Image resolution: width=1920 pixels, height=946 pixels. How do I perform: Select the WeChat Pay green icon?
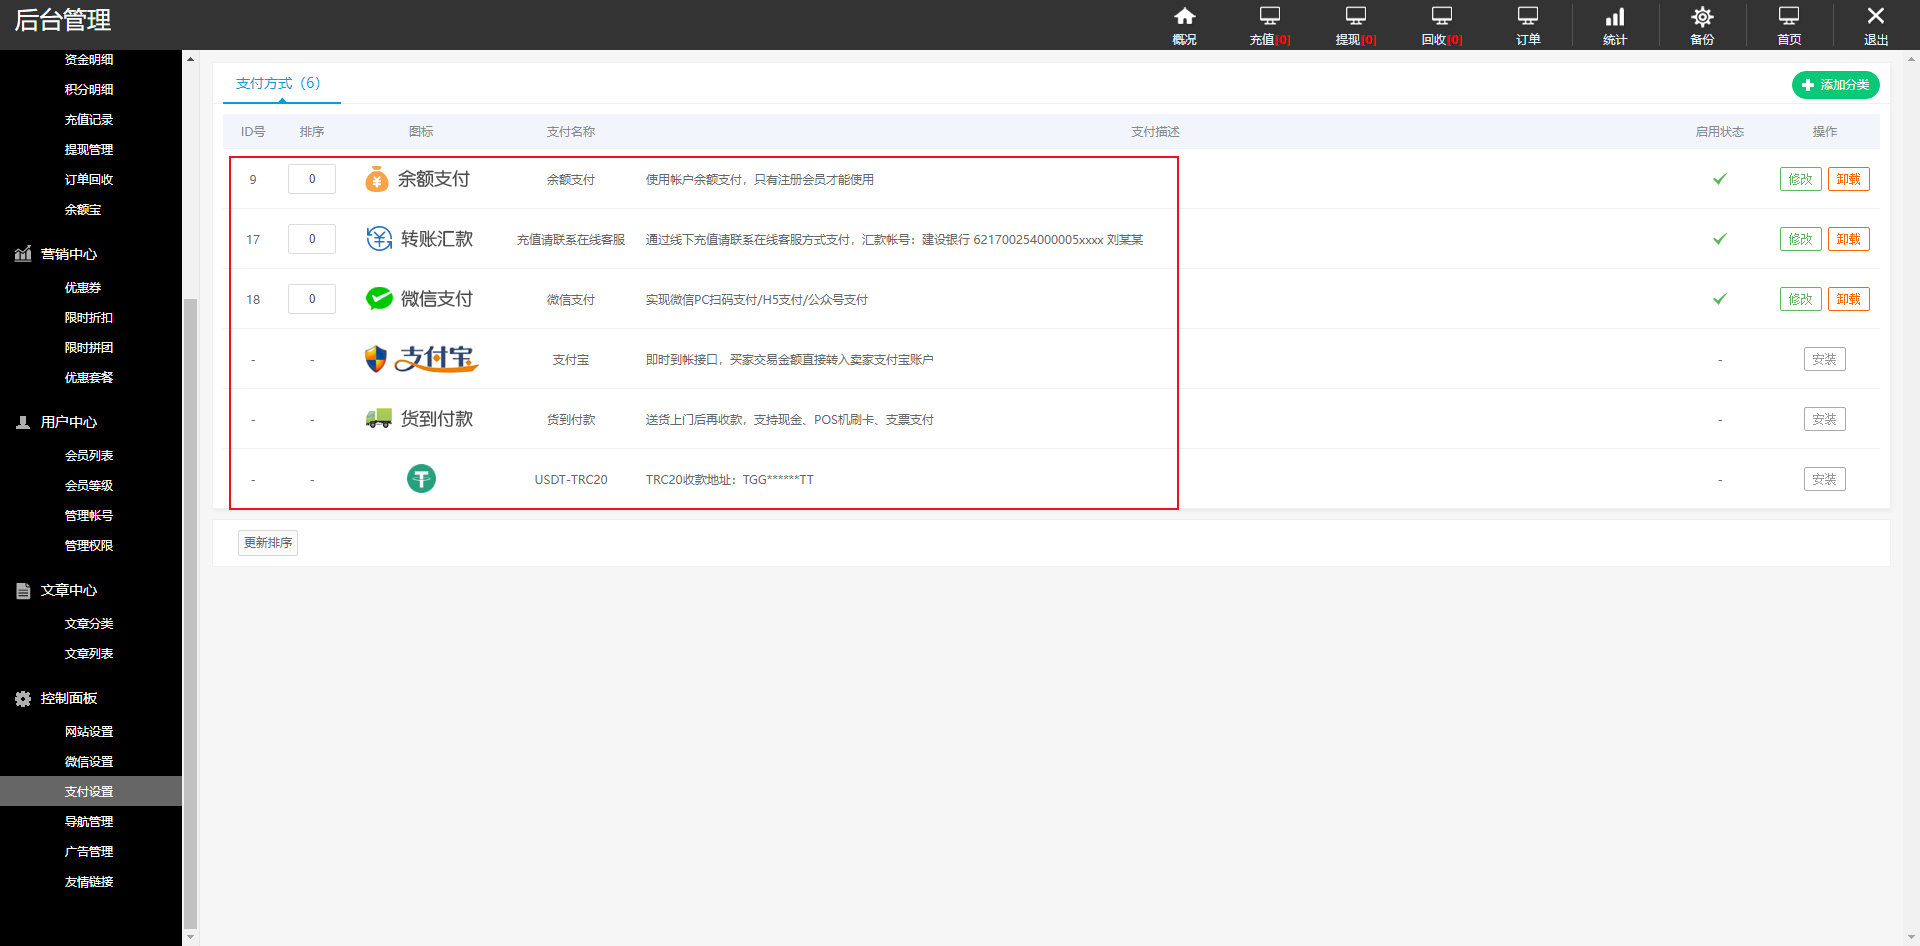tap(379, 298)
